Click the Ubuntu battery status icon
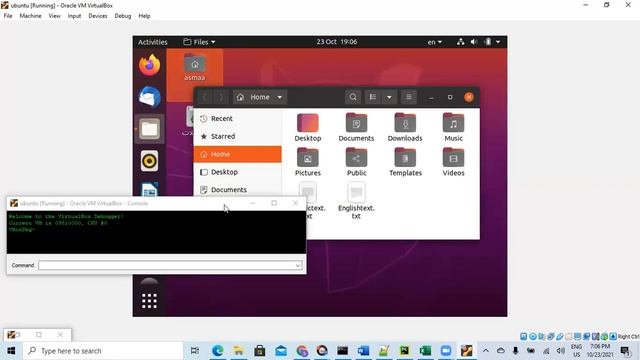 pyautogui.click(x=487, y=42)
